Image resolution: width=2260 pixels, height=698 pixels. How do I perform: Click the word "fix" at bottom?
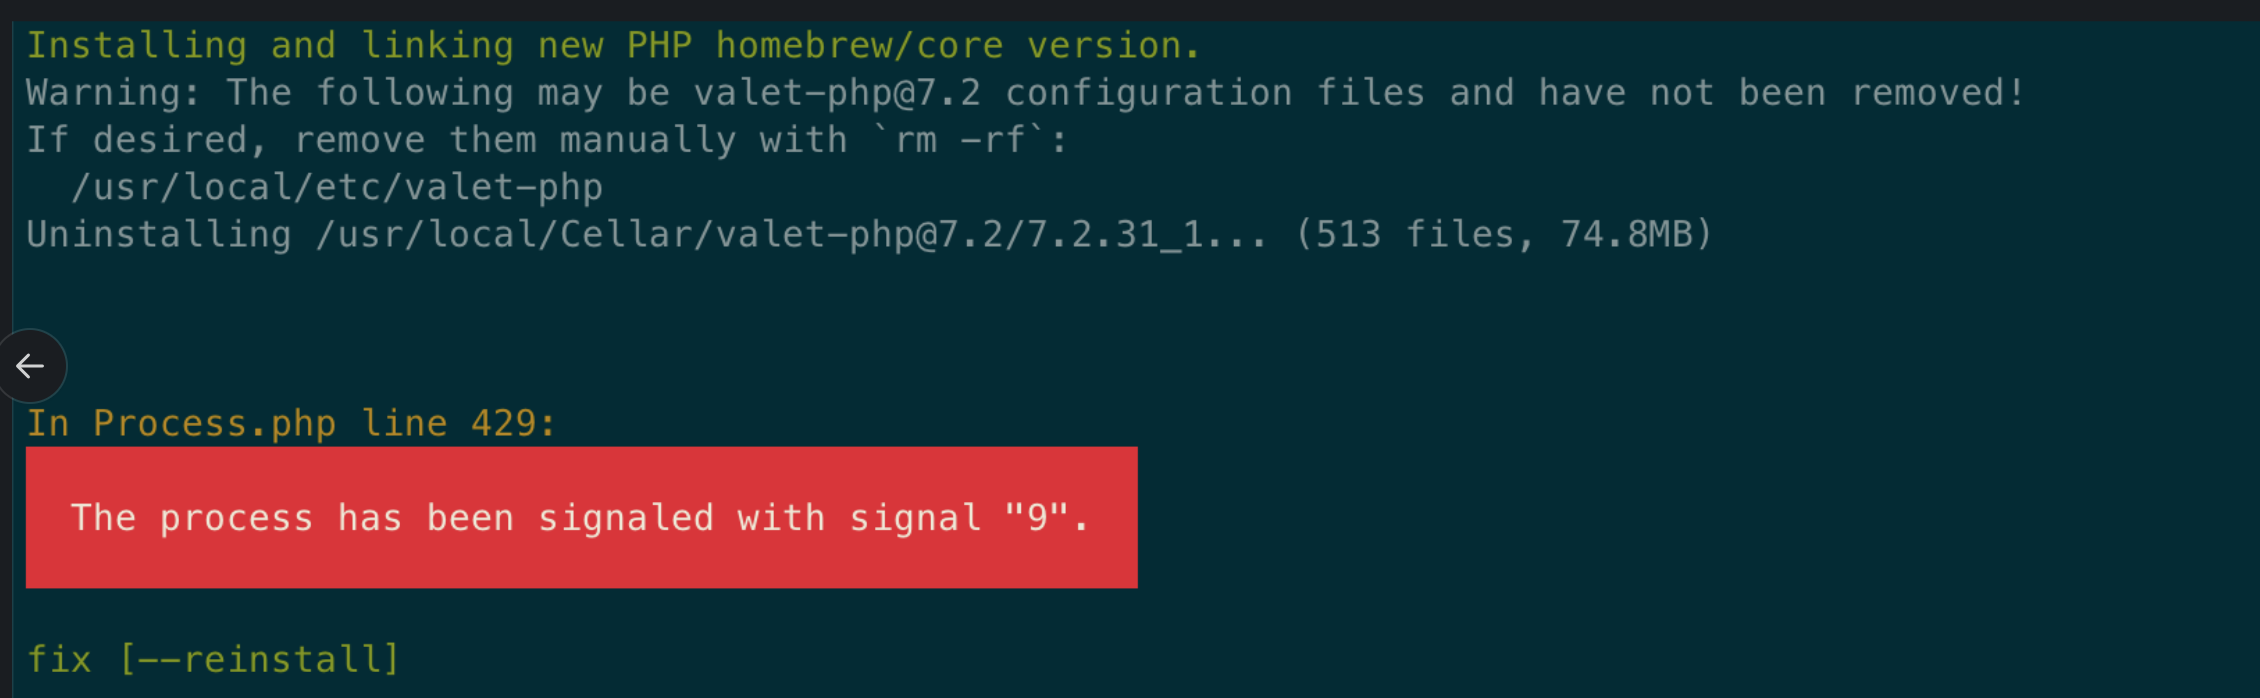59,659
